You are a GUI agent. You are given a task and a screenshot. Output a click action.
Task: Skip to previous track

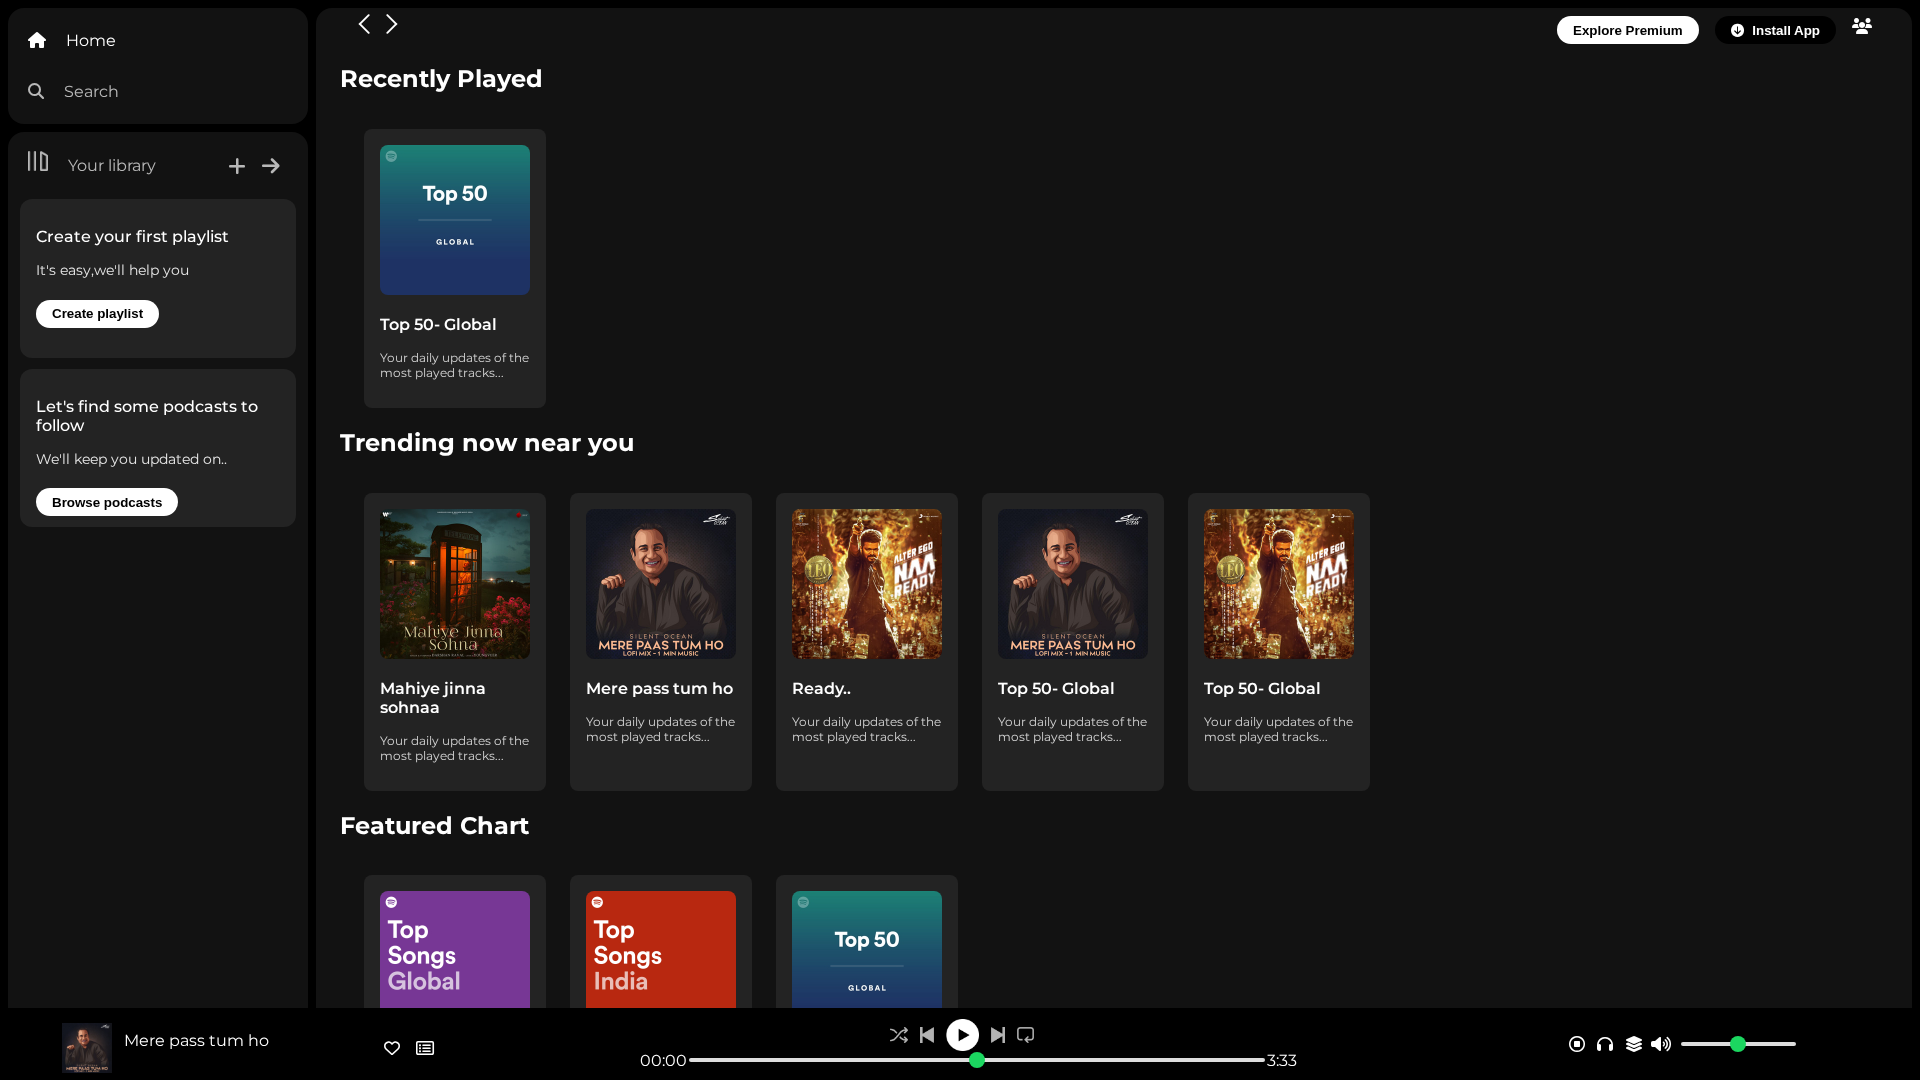coord(927,1035)
